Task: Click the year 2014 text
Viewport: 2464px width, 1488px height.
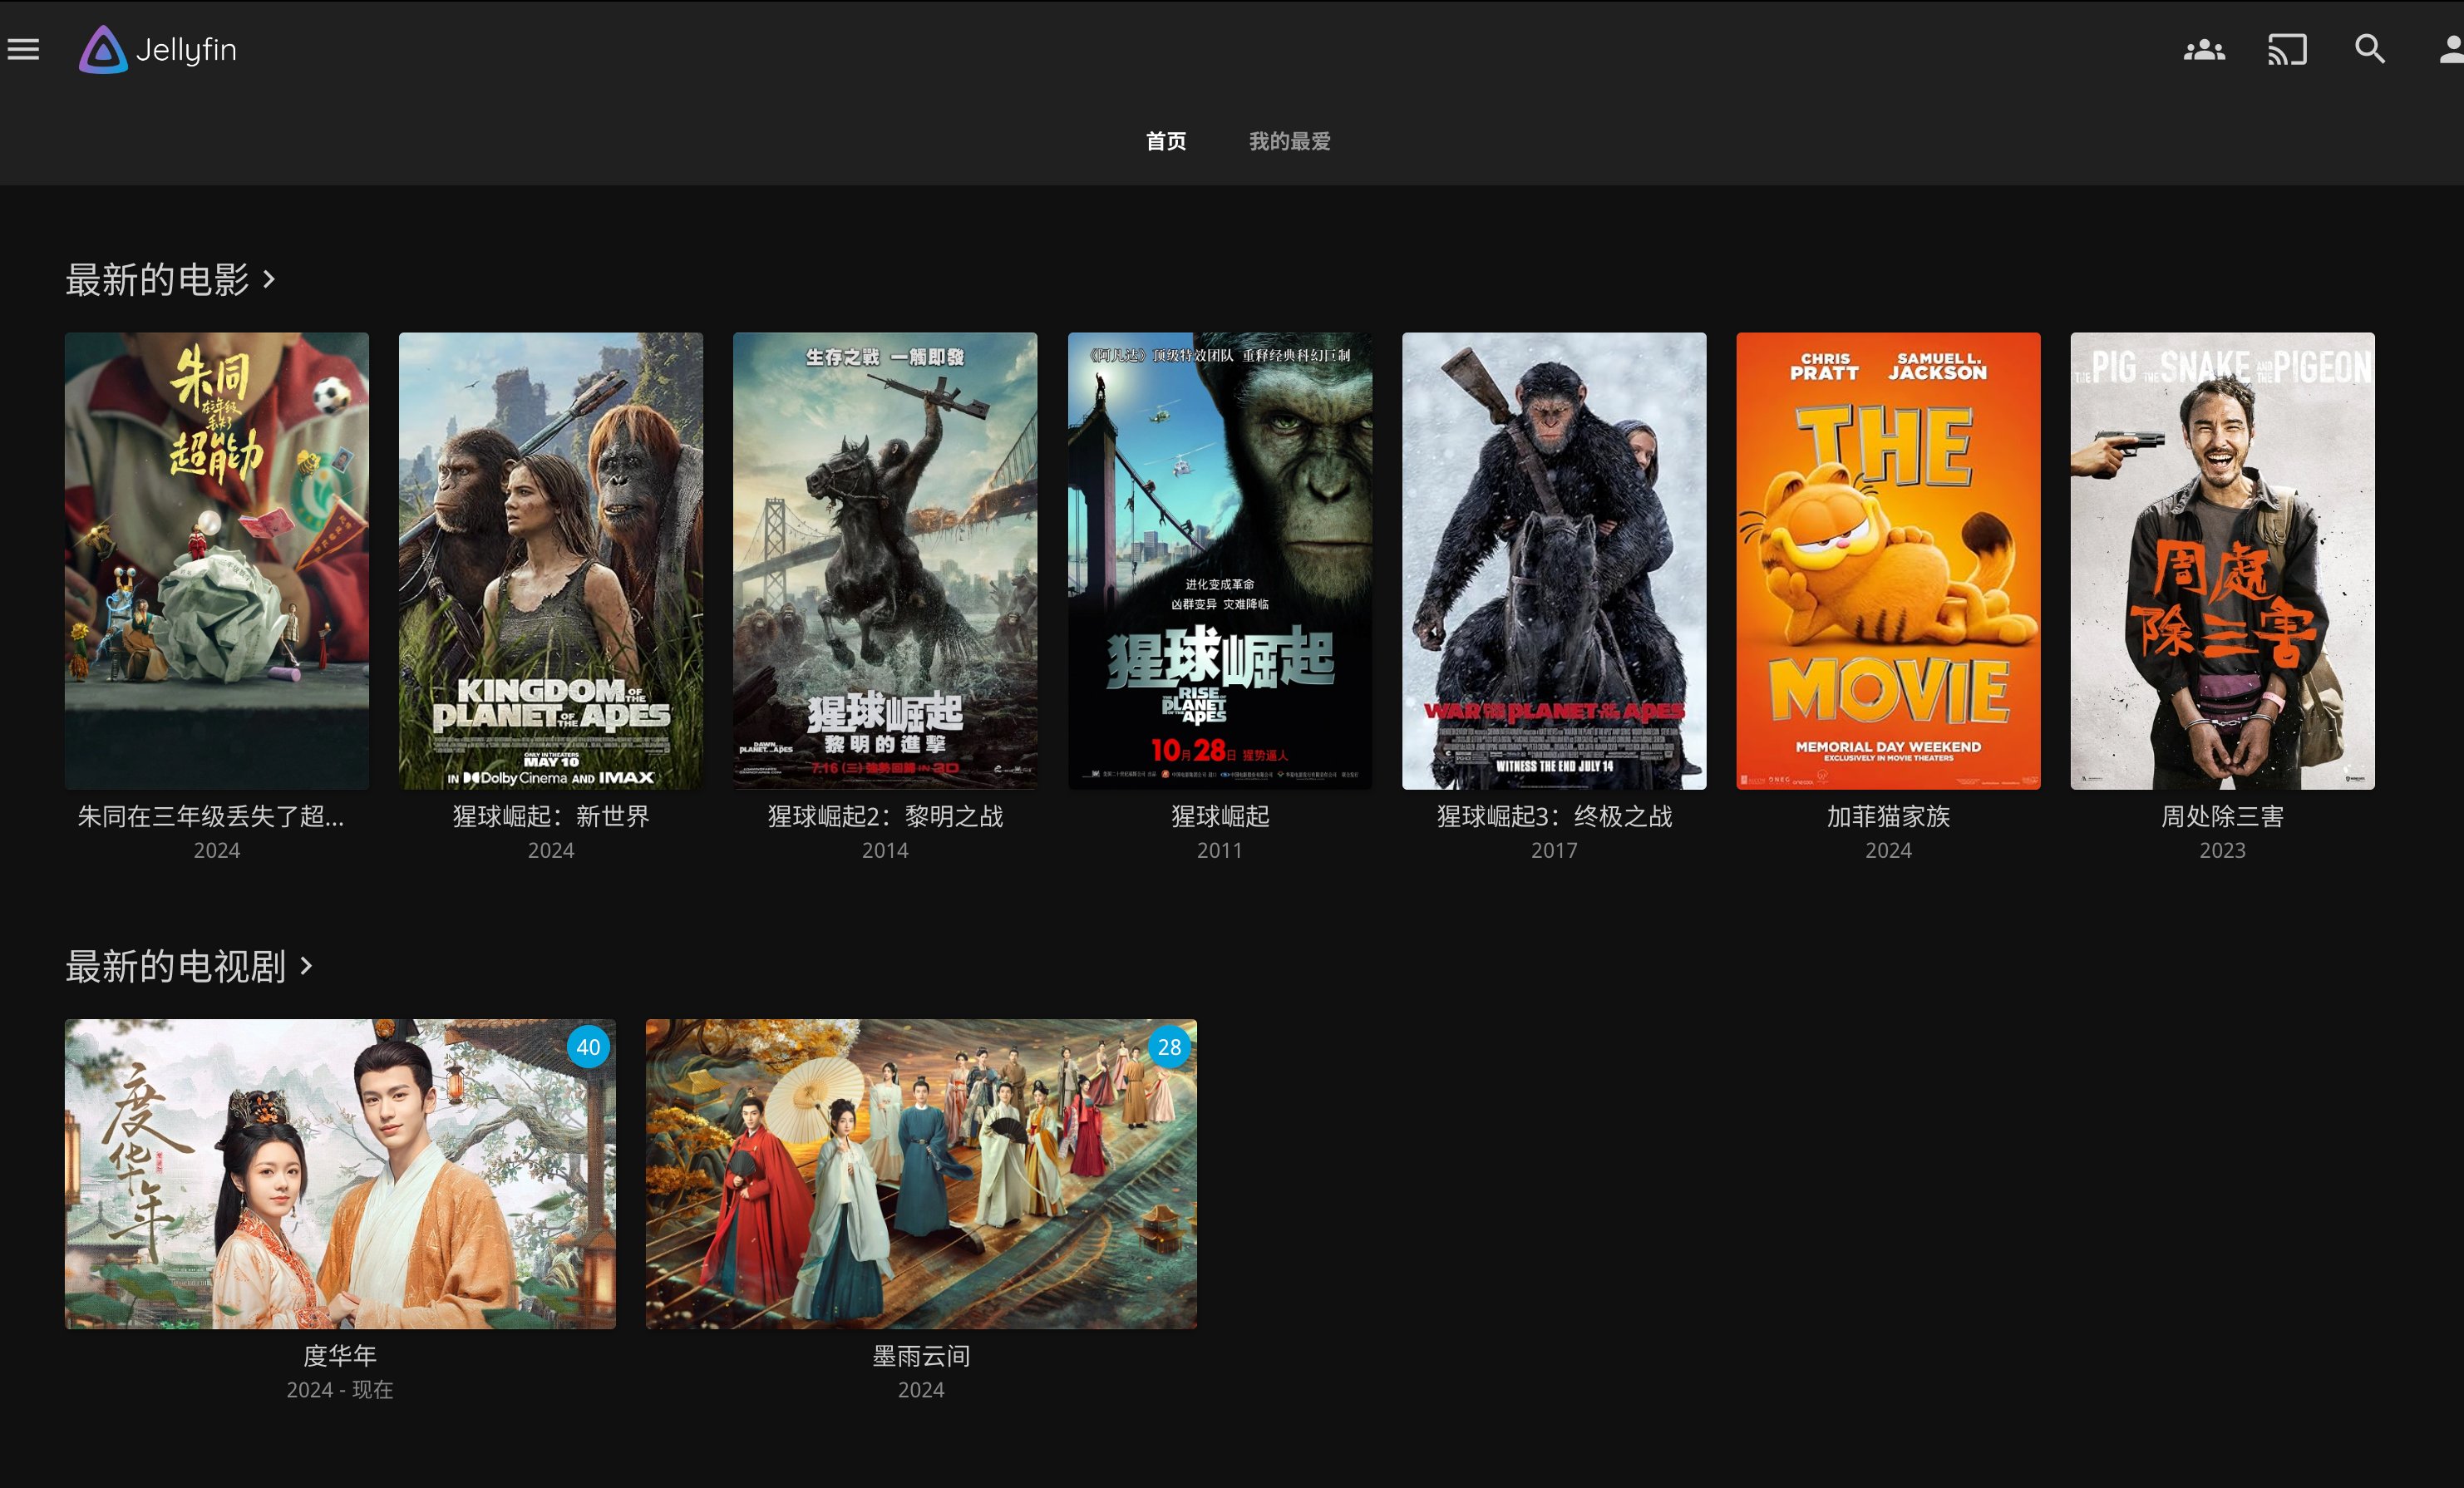Action: pyautogui.click(x=885, y=850)
